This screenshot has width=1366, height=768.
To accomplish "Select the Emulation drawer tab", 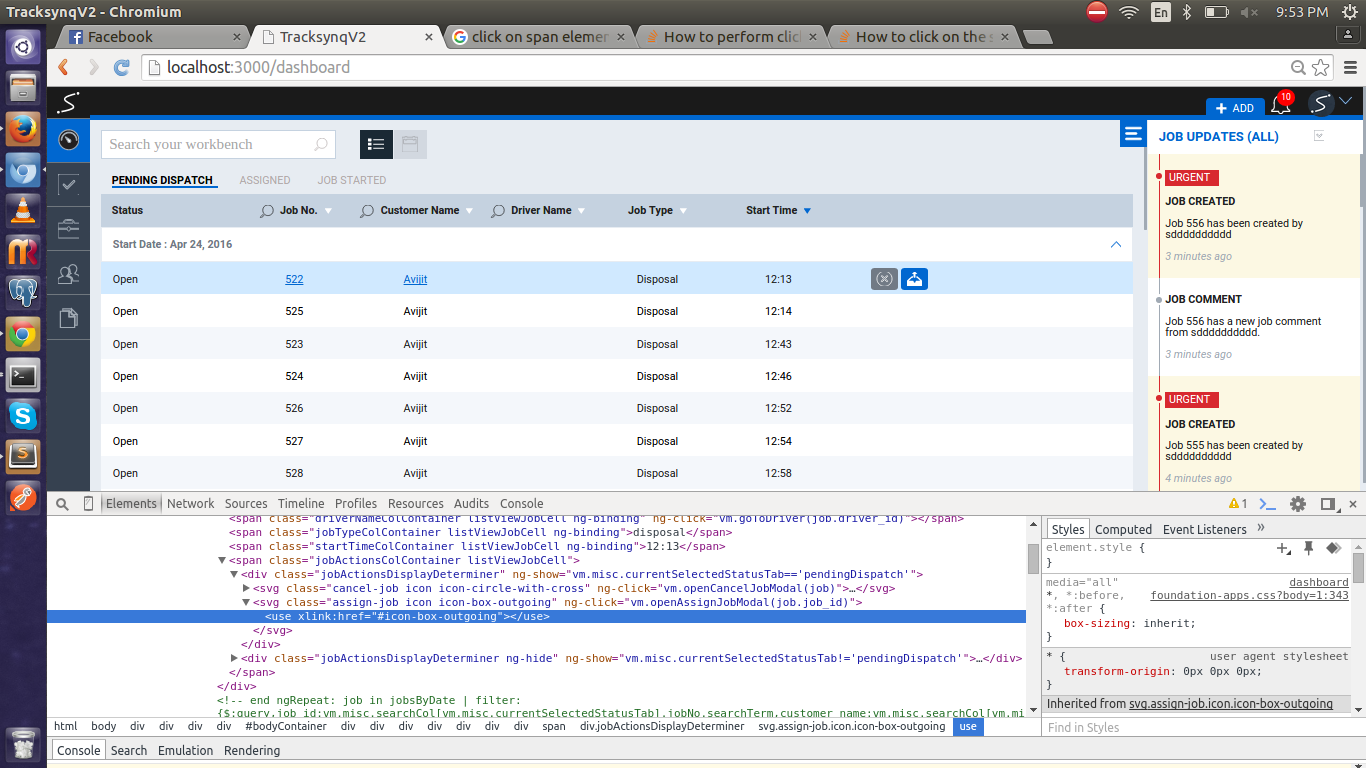I will (185, 750).
